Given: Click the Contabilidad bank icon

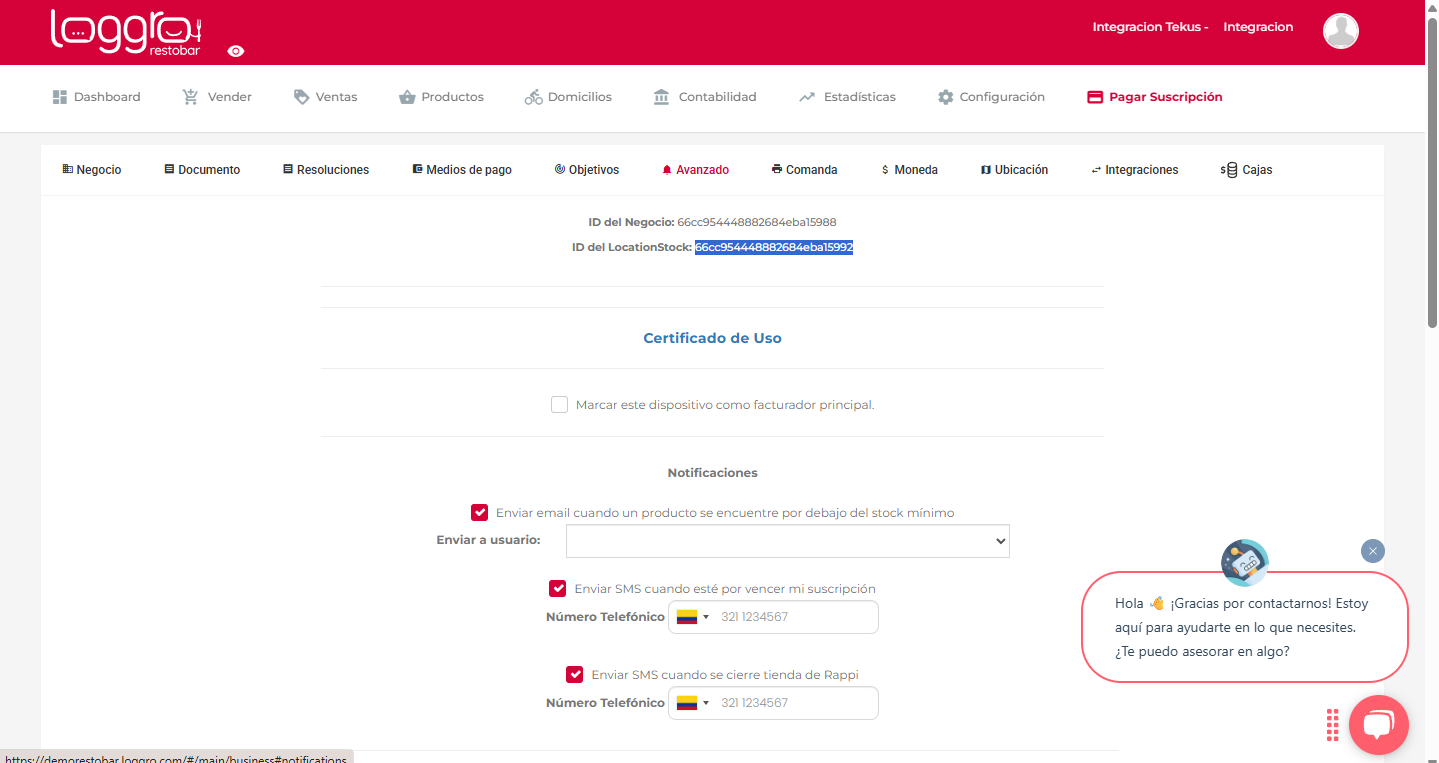Looking at the screenshot, I should 661,97.
